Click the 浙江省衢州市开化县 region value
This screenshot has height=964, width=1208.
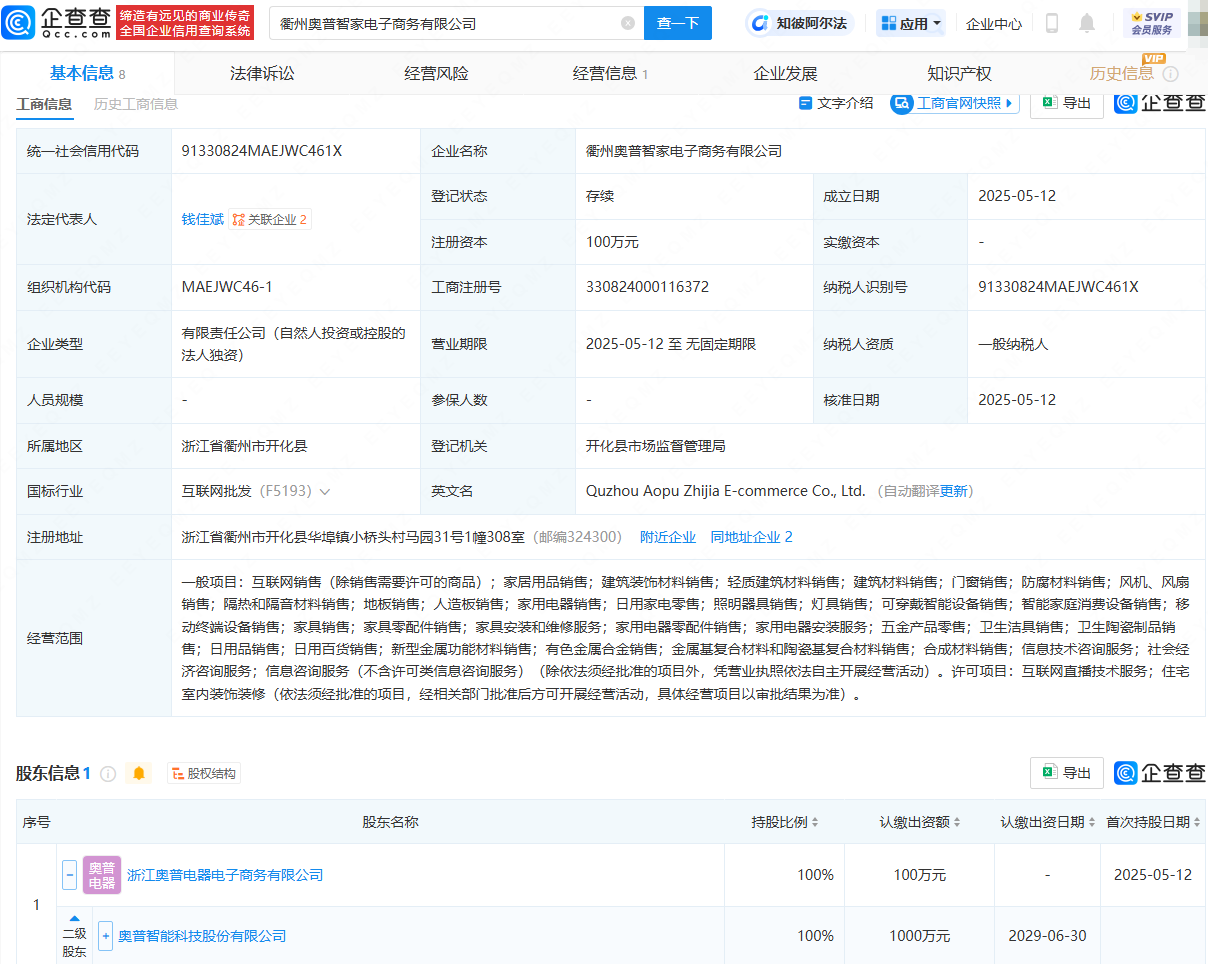tap(245, 446)
